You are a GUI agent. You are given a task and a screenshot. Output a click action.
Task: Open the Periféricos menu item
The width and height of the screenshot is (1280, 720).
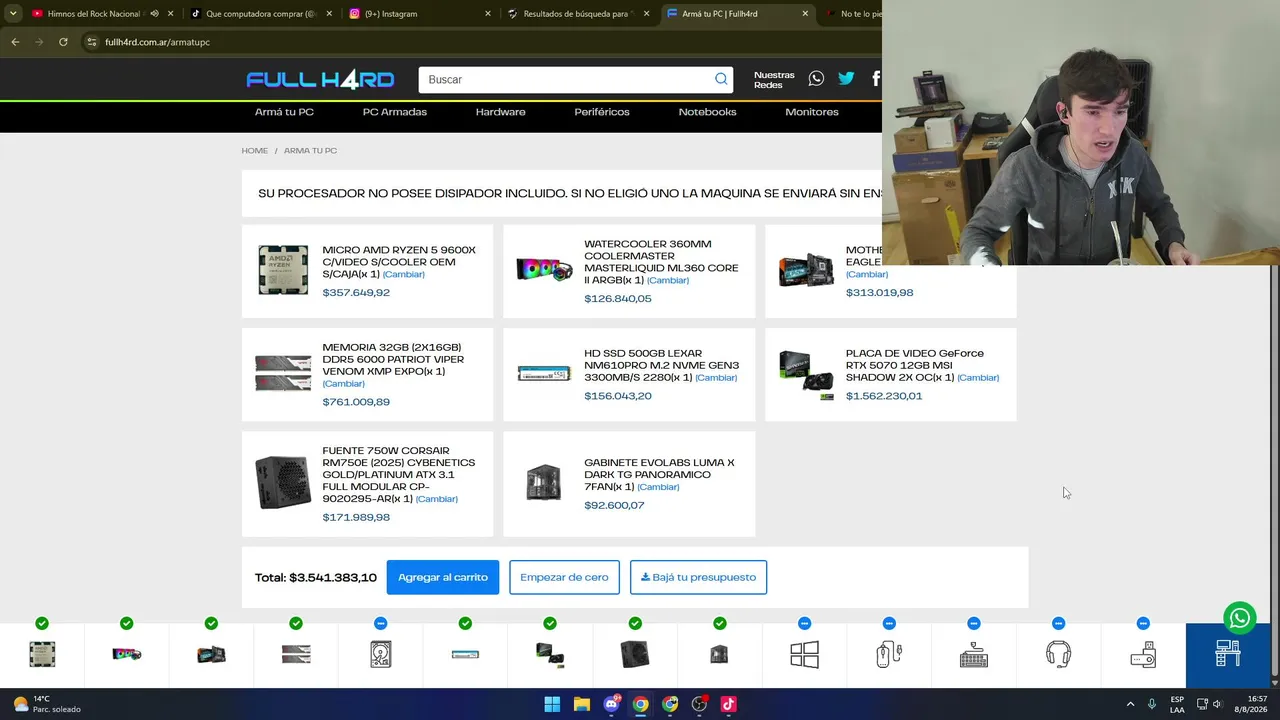click(x=602, y=112)
